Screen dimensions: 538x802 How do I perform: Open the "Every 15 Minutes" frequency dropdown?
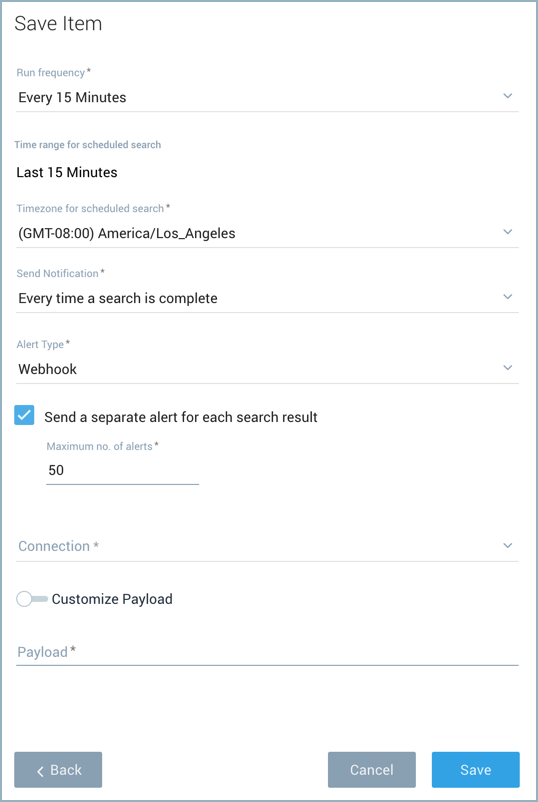[267, 97]
